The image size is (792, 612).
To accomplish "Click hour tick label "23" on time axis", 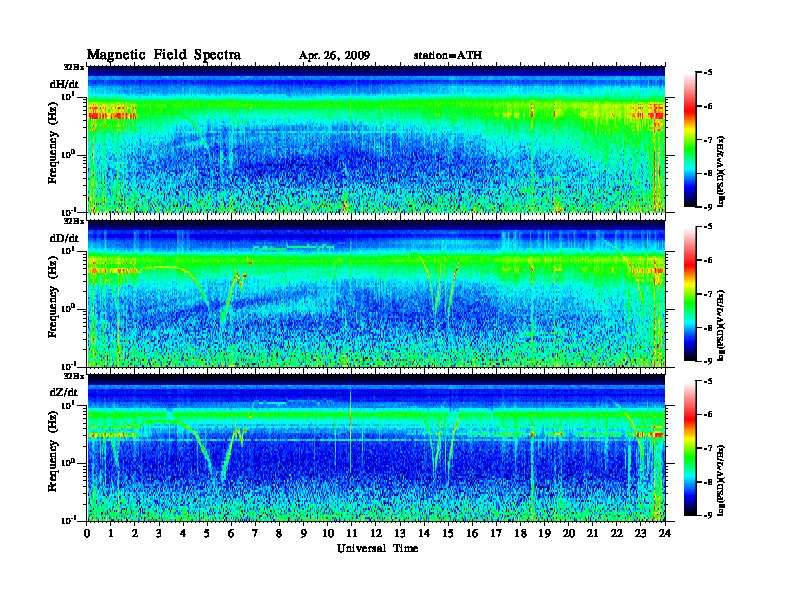I will pos(641,534).
